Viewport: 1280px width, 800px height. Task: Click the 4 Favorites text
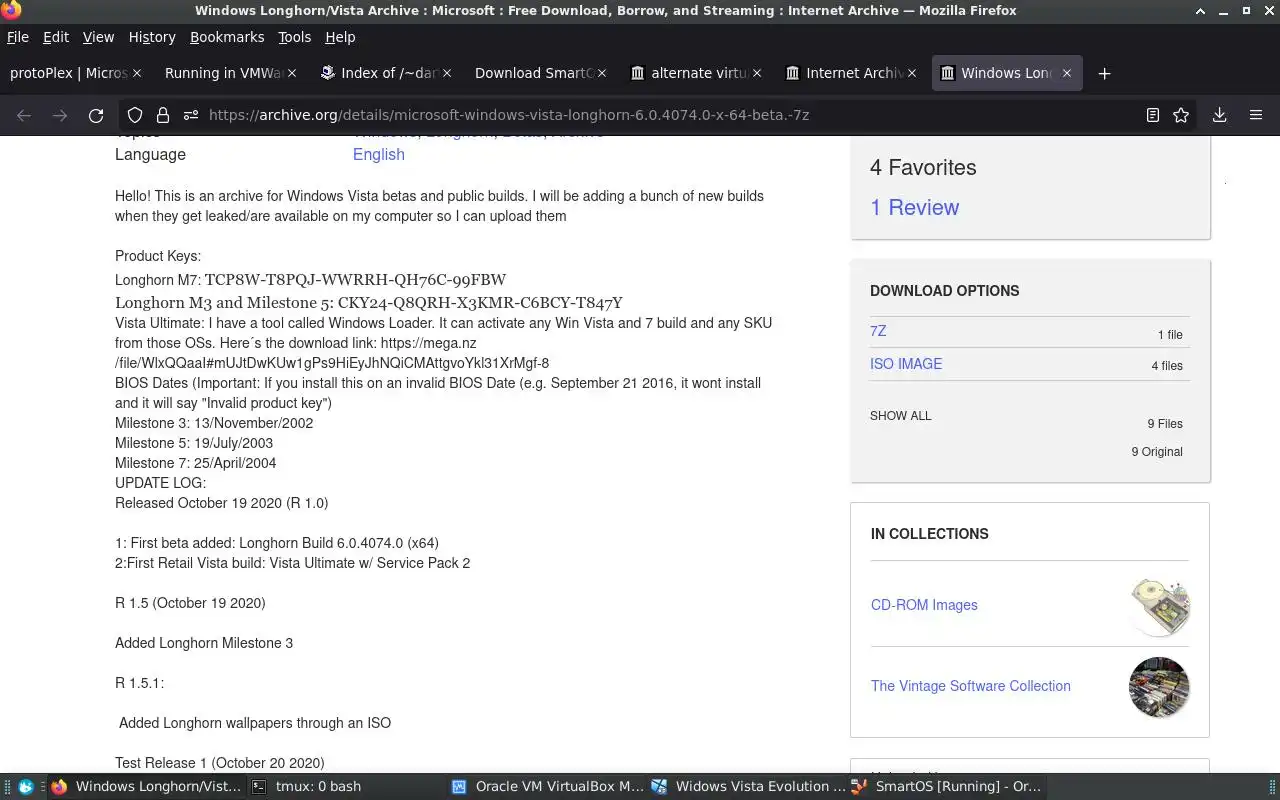click(923, 167)
